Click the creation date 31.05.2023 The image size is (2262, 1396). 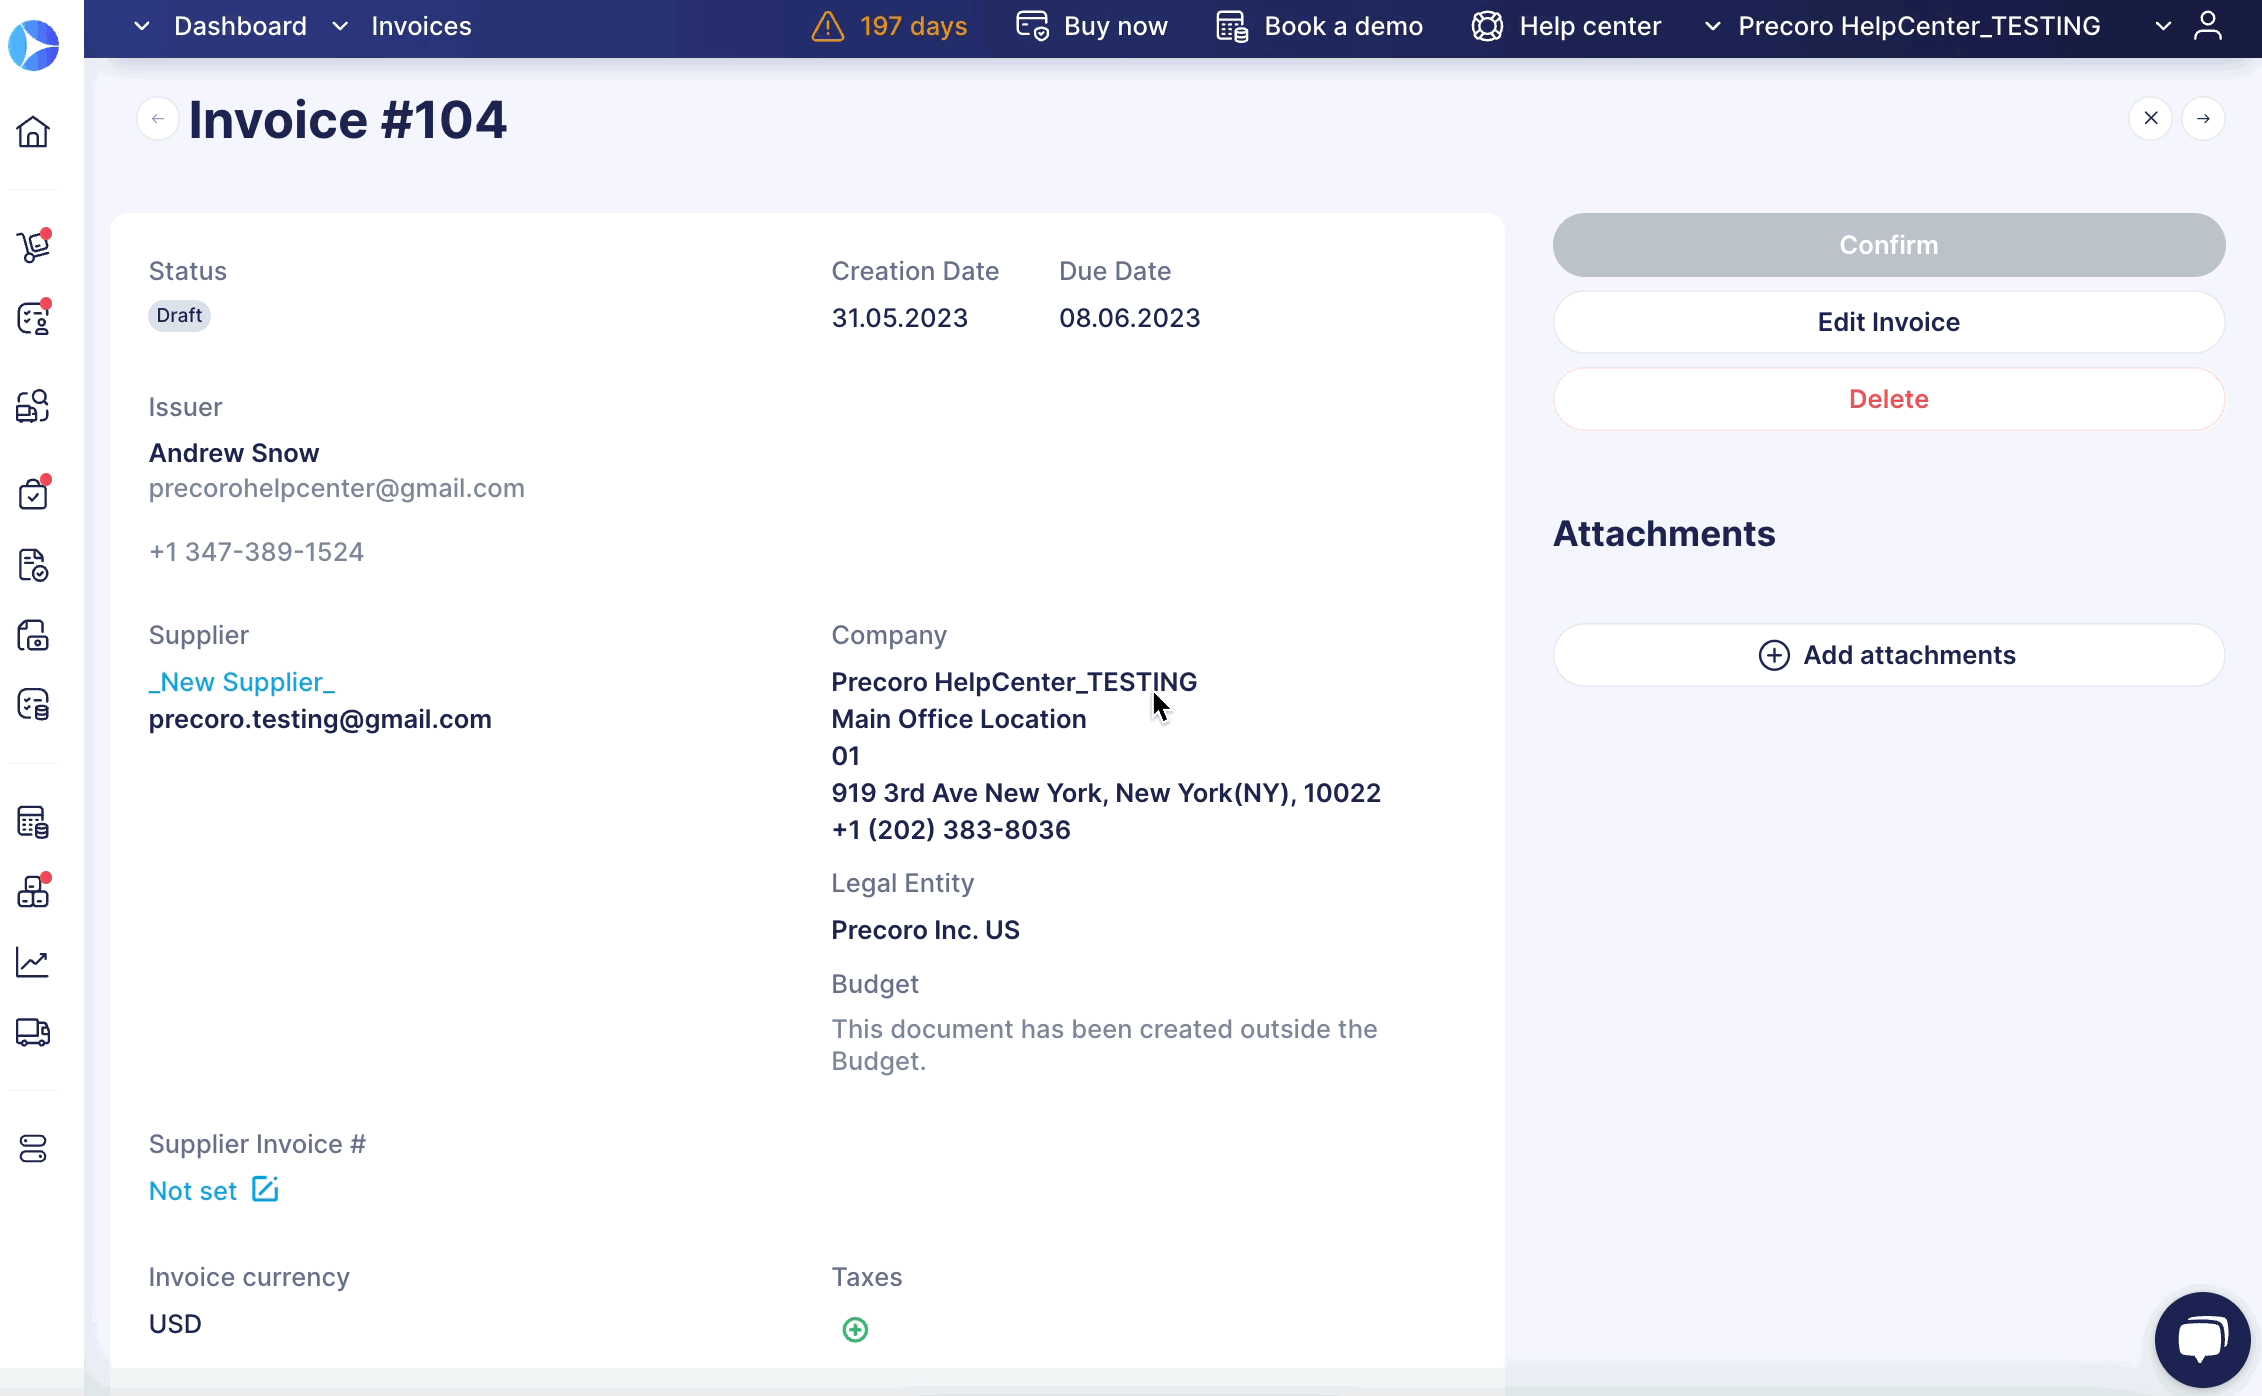point(899,318)
